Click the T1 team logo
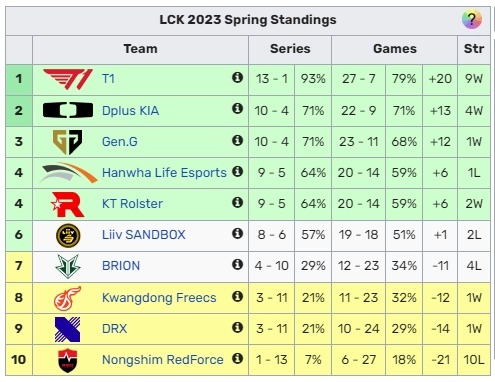Image resolution: width=495 pixels, height=382 pixels. pyautogui.click(x=68, y=79)
